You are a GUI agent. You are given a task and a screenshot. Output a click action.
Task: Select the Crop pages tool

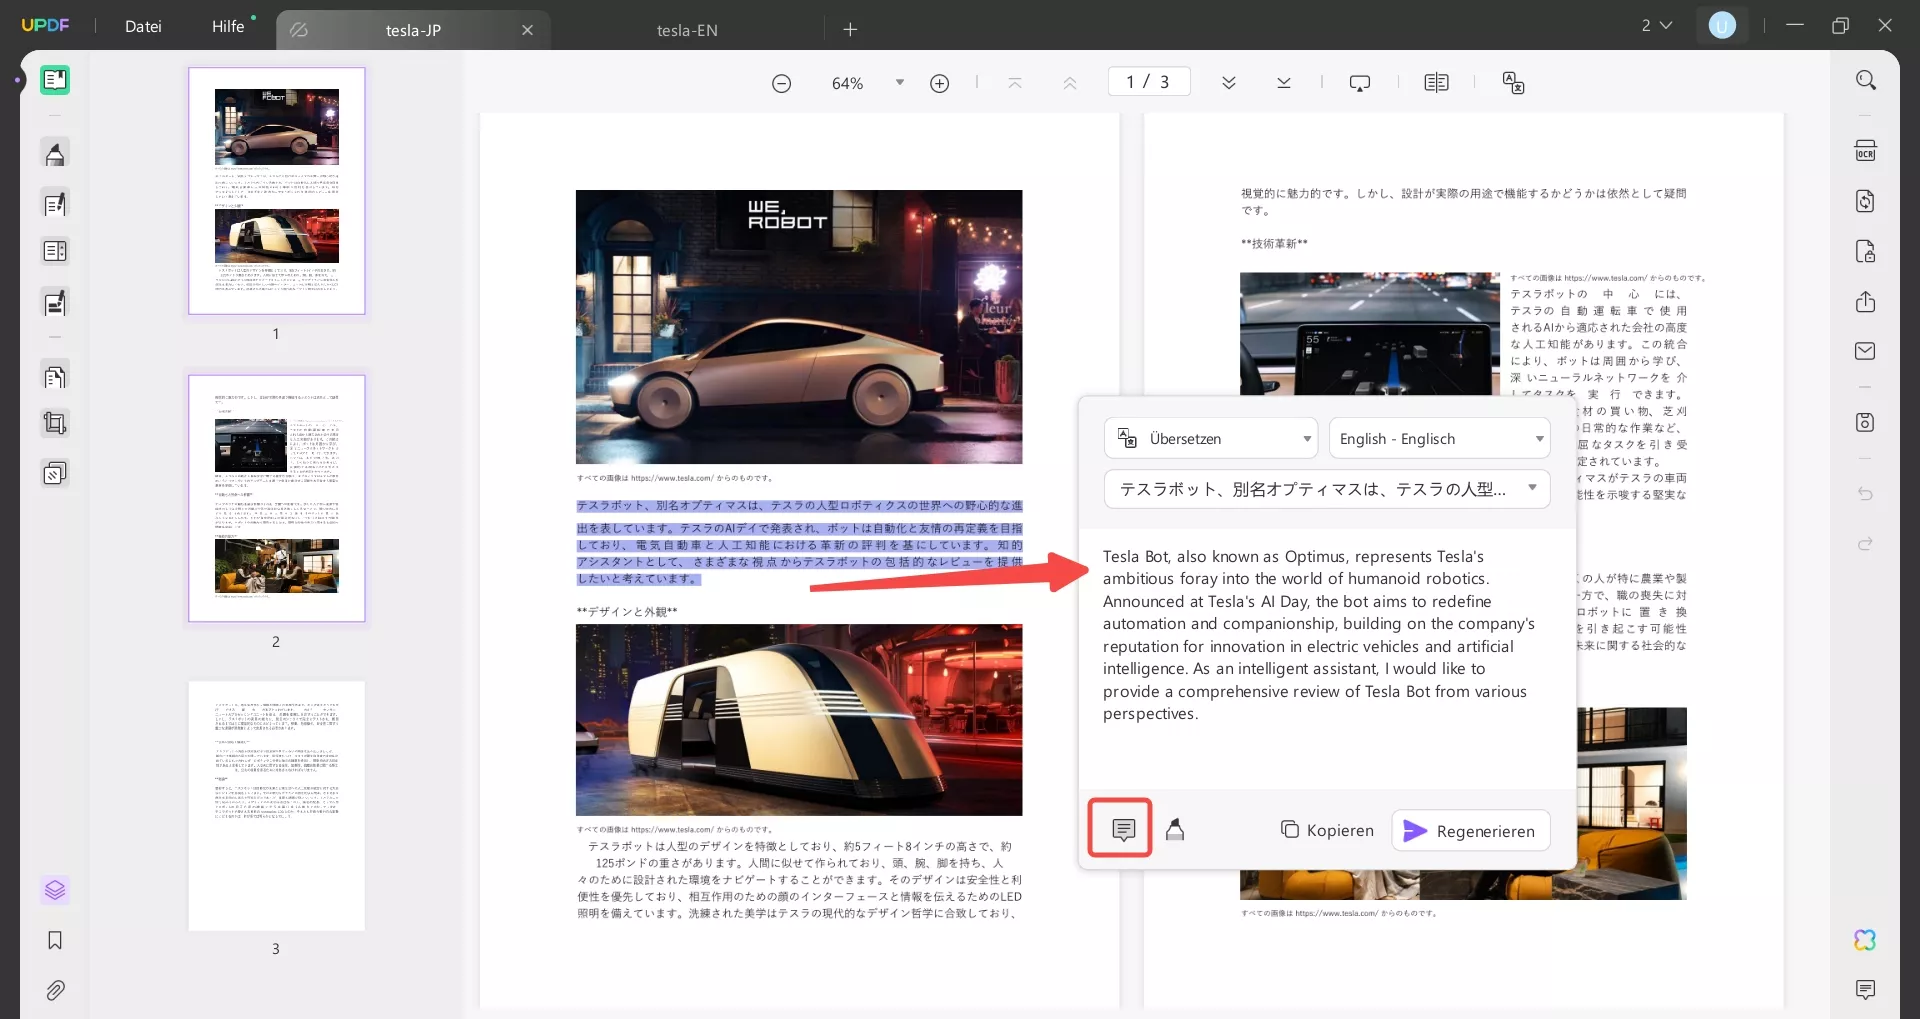[55, 422]
